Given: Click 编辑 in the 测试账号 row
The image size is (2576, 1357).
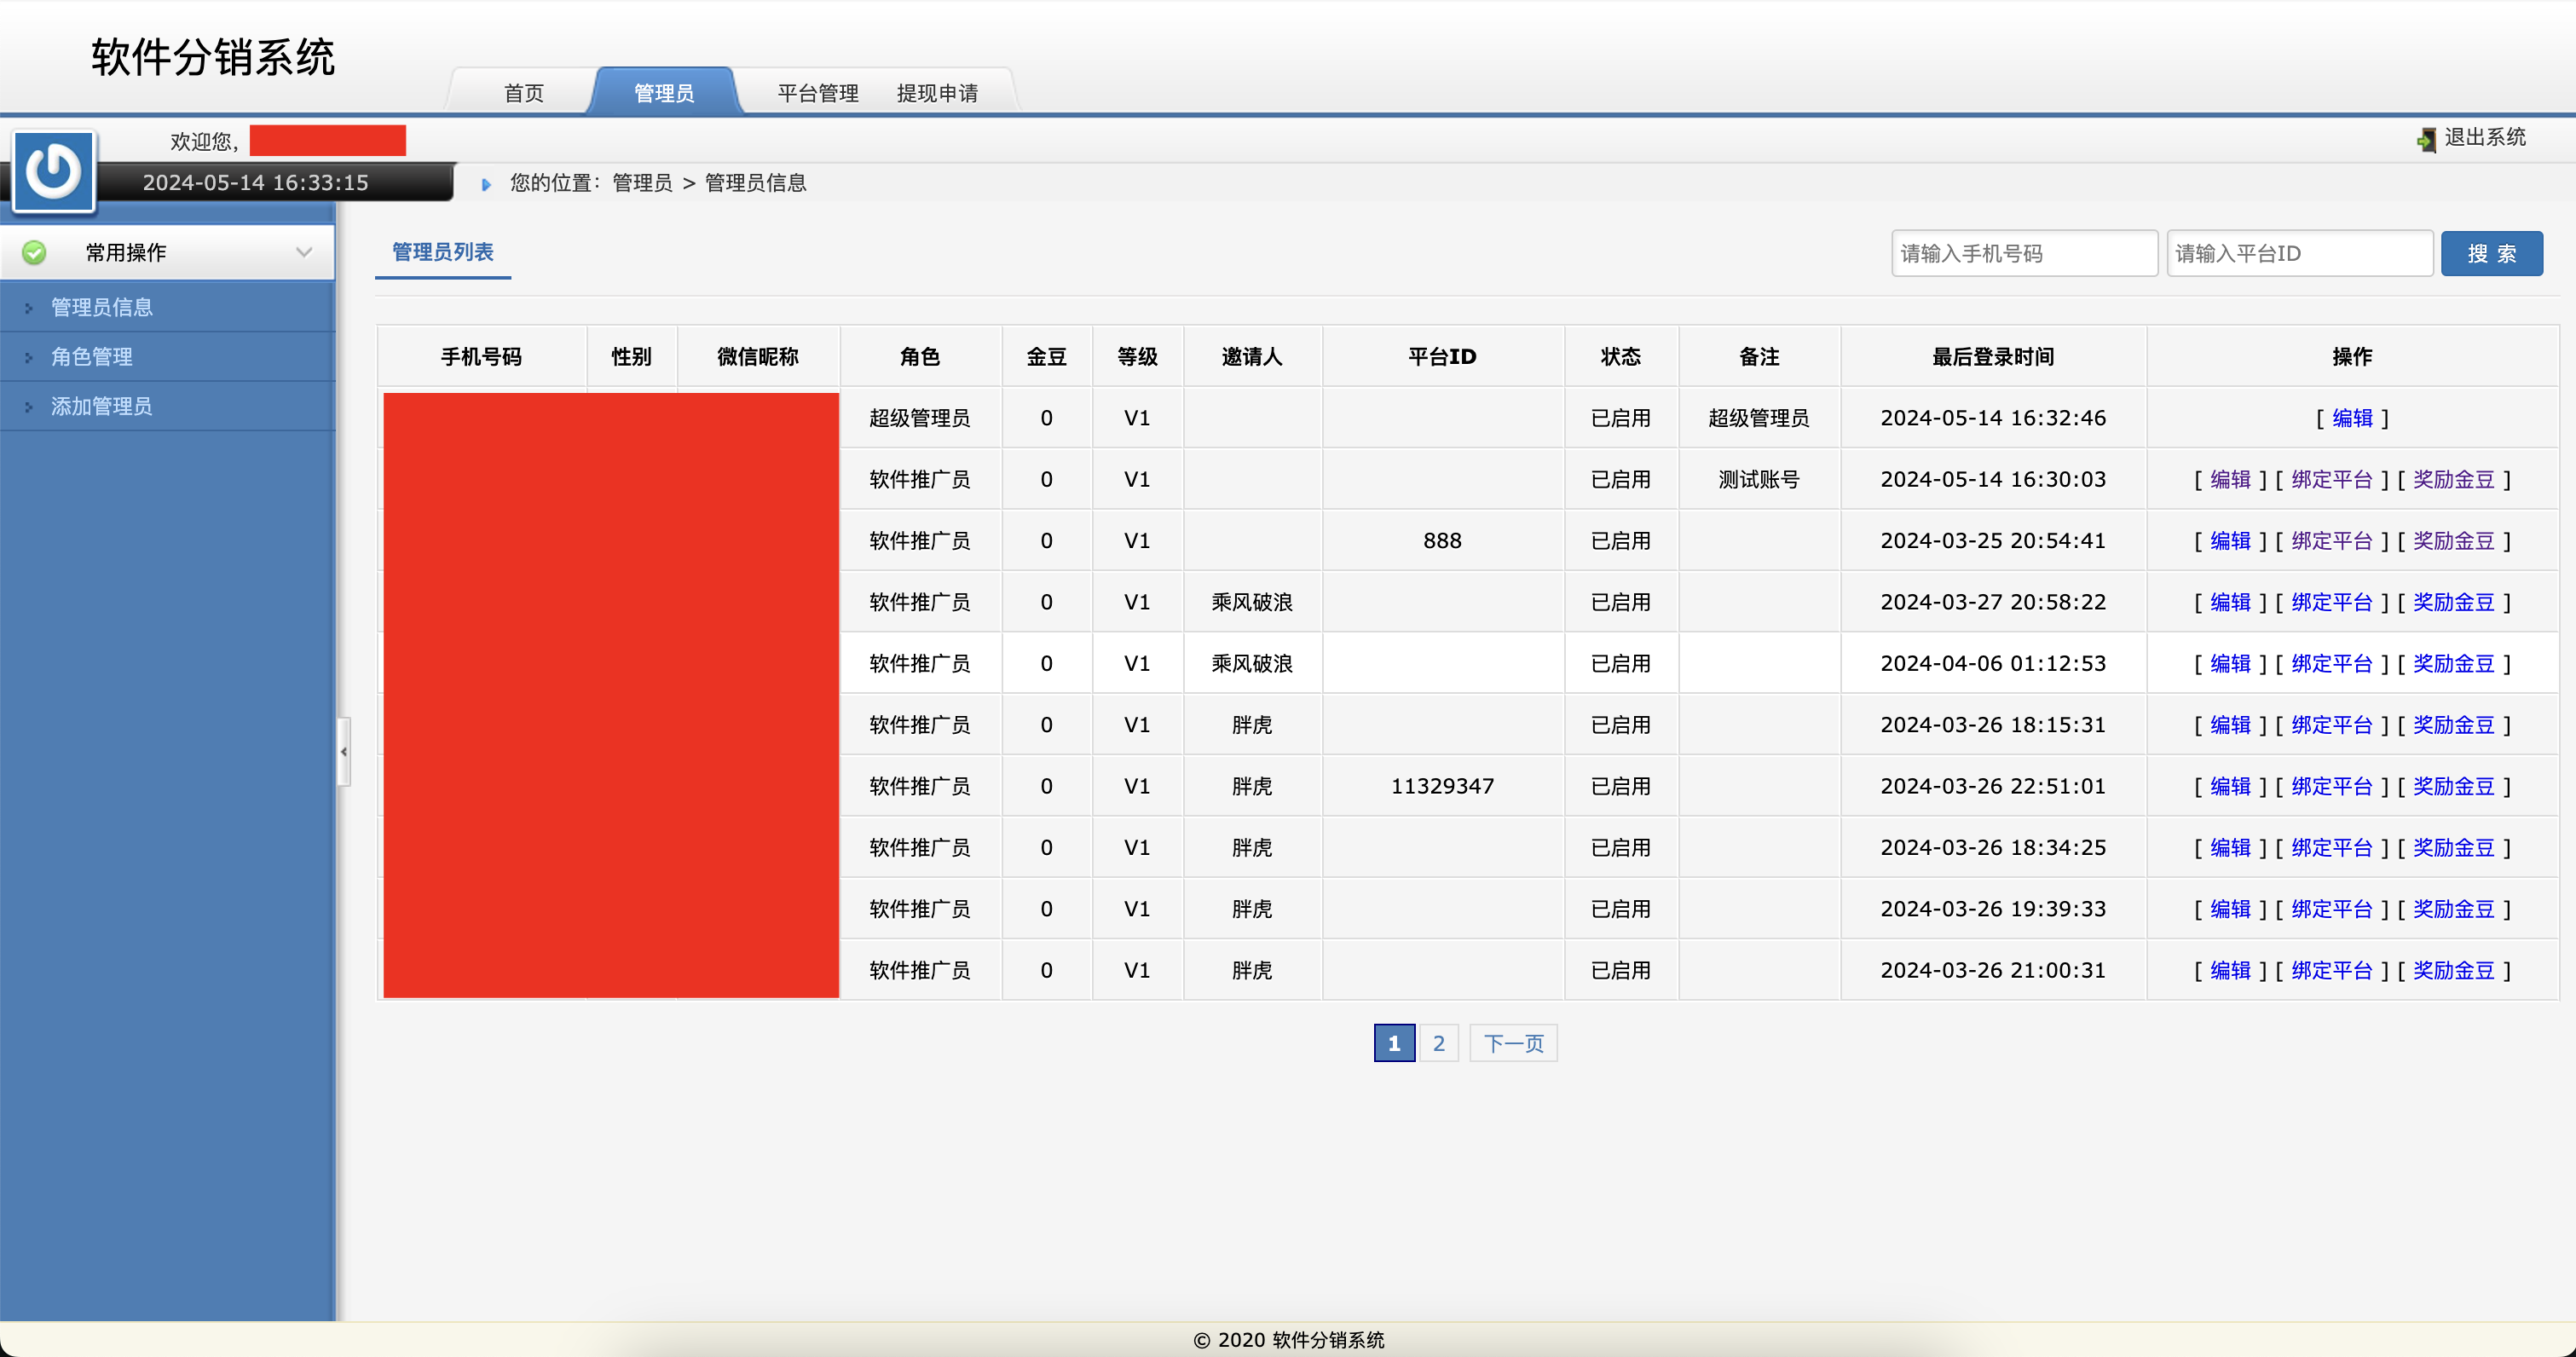Looking at the screenshot, I should tap(2230, 479).
